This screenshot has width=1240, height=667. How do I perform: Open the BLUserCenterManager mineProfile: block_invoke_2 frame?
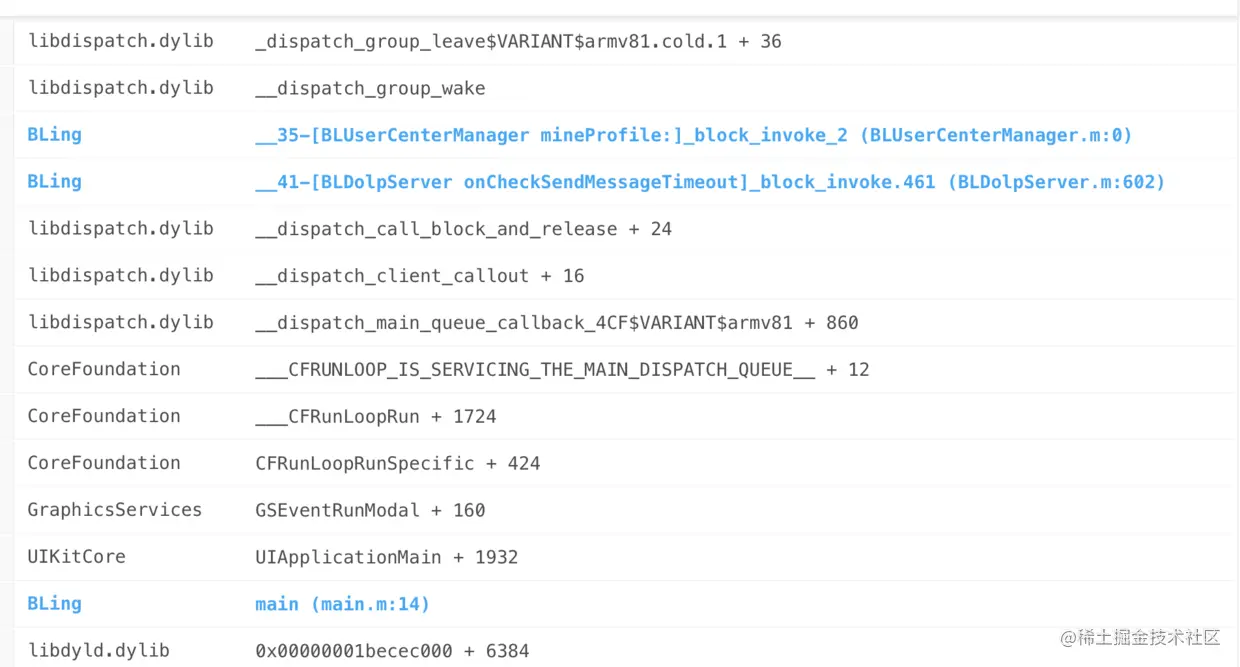coord(693,135)
